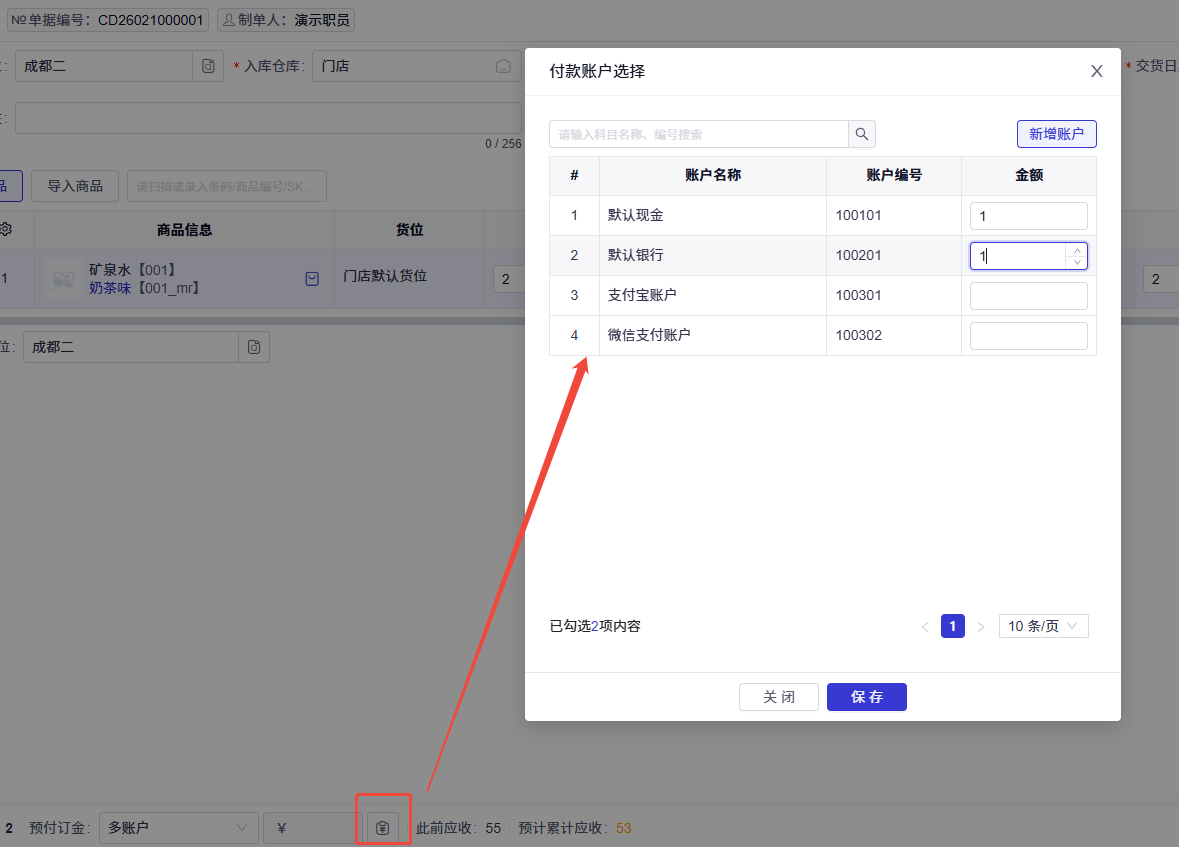Click the document number CD26021000001 tag

point(108,20)
